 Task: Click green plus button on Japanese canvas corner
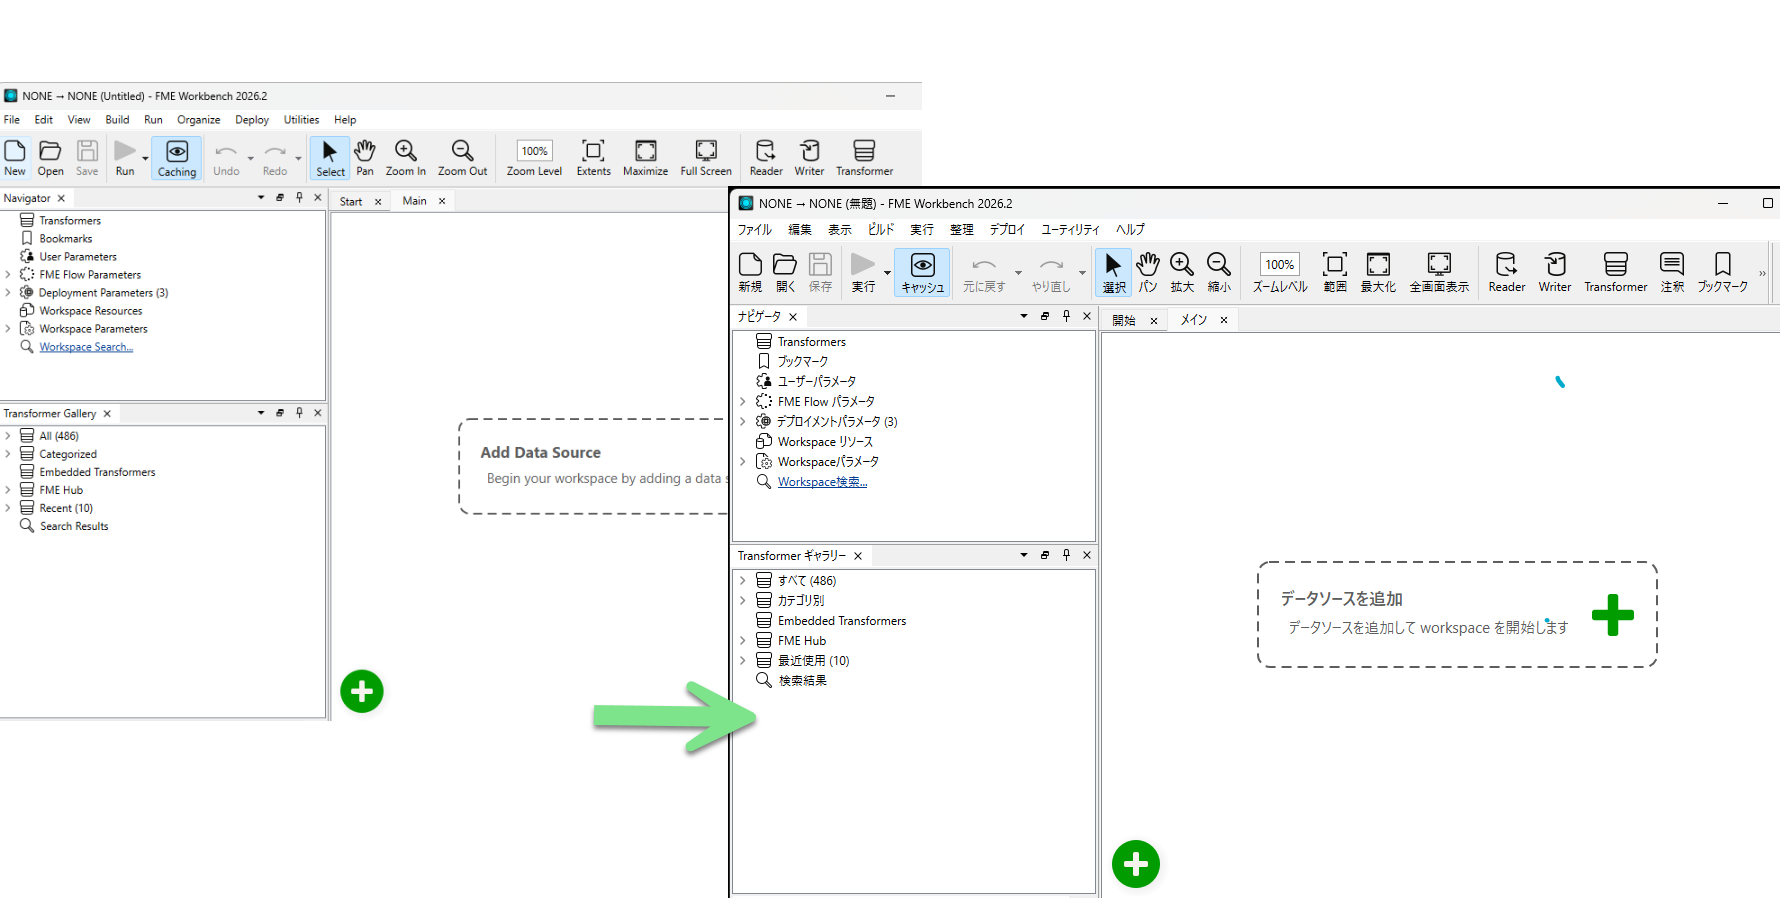click(1136, 864)
